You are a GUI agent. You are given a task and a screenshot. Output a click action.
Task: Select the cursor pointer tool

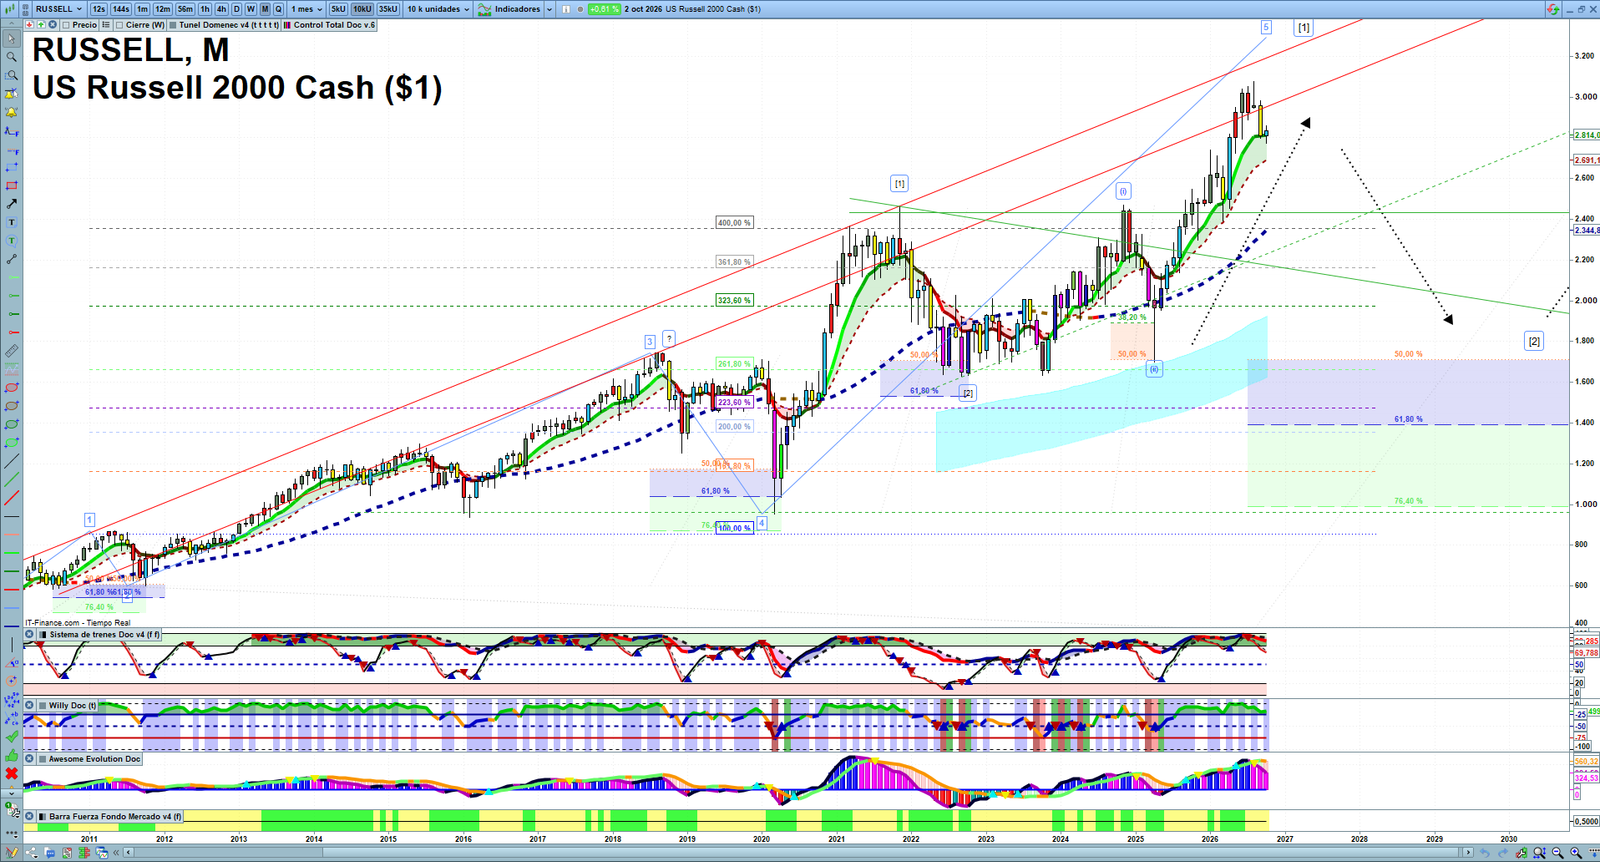pos(11,39)
